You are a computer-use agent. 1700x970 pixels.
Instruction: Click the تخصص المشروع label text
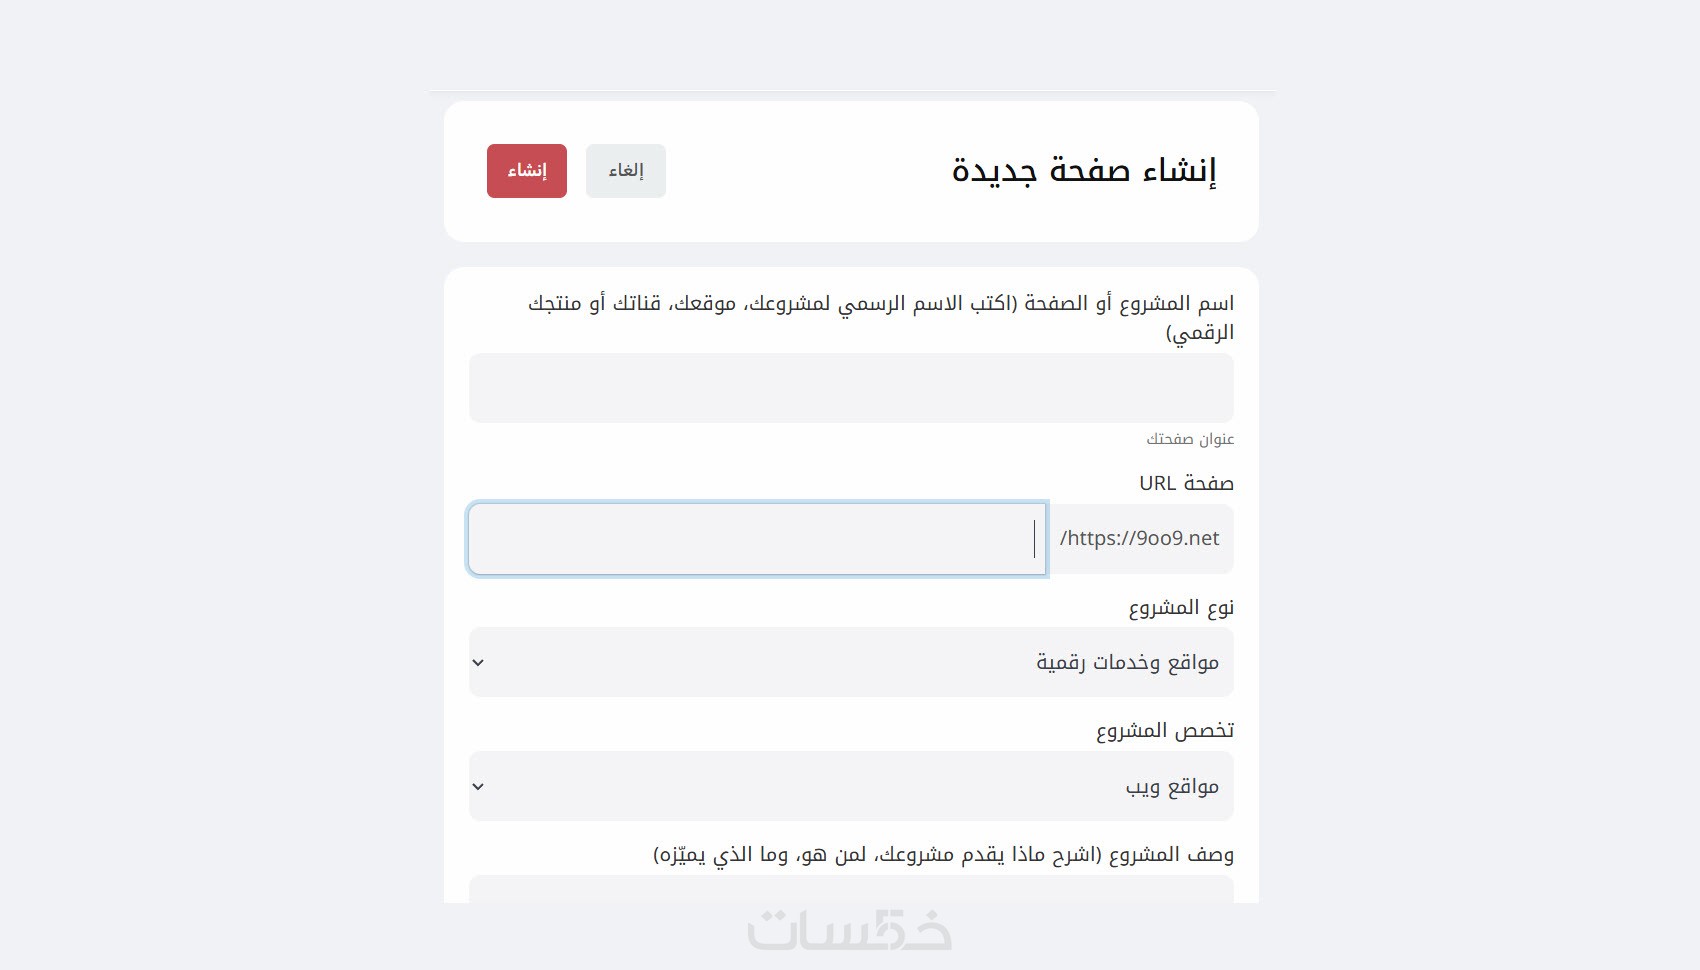point(1165,731)
